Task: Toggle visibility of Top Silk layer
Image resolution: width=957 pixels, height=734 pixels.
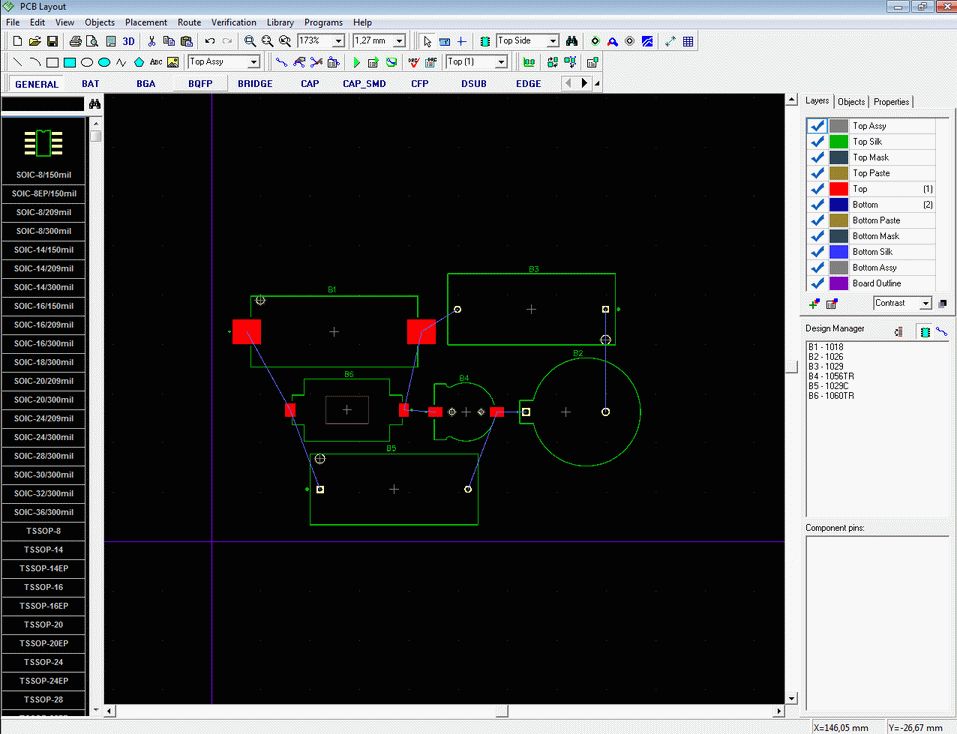Action: pos(817,142)
